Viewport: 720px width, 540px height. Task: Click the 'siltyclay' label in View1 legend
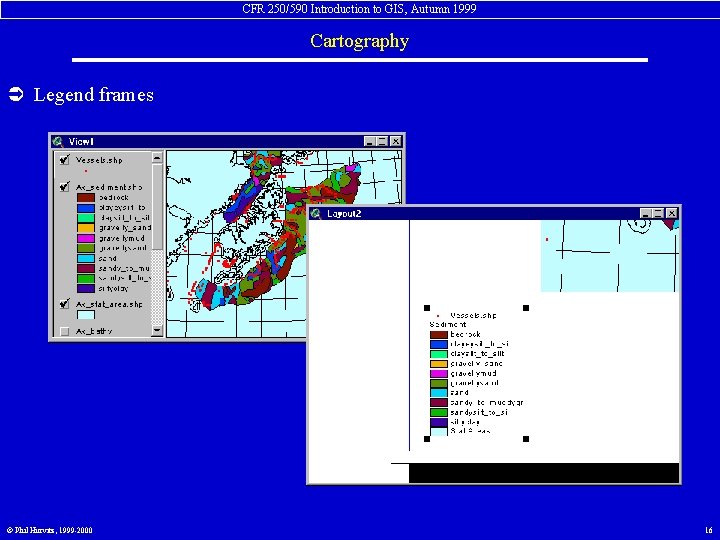113,288
